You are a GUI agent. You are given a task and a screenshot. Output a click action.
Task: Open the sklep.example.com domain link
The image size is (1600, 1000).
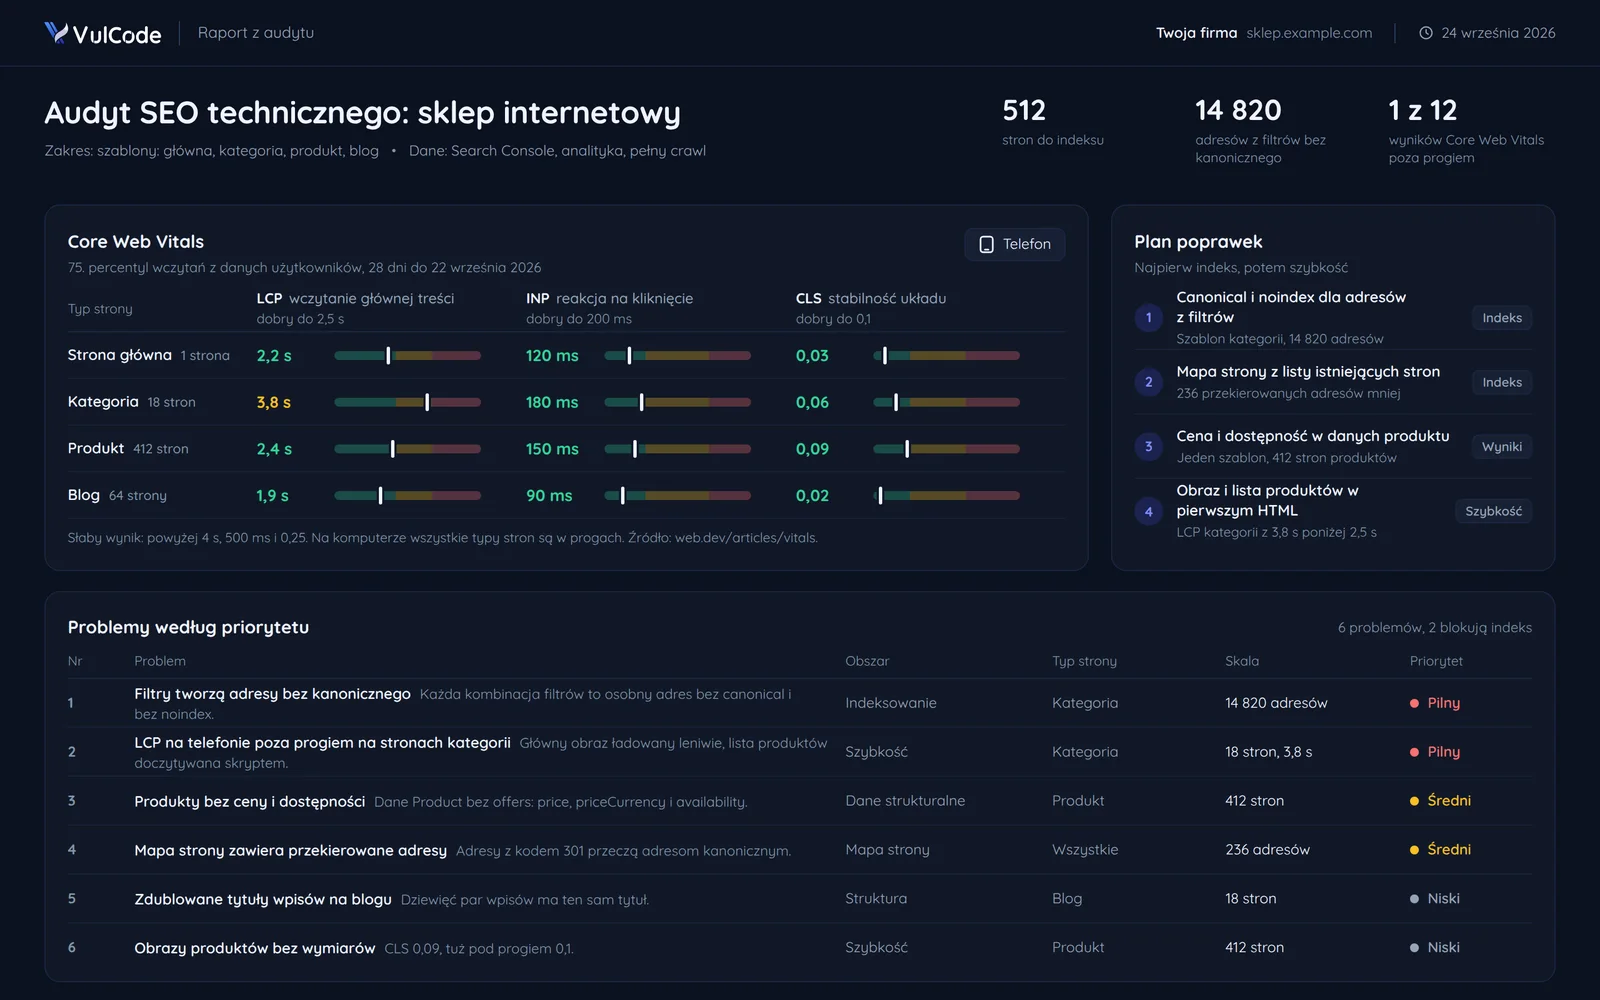1309,33
